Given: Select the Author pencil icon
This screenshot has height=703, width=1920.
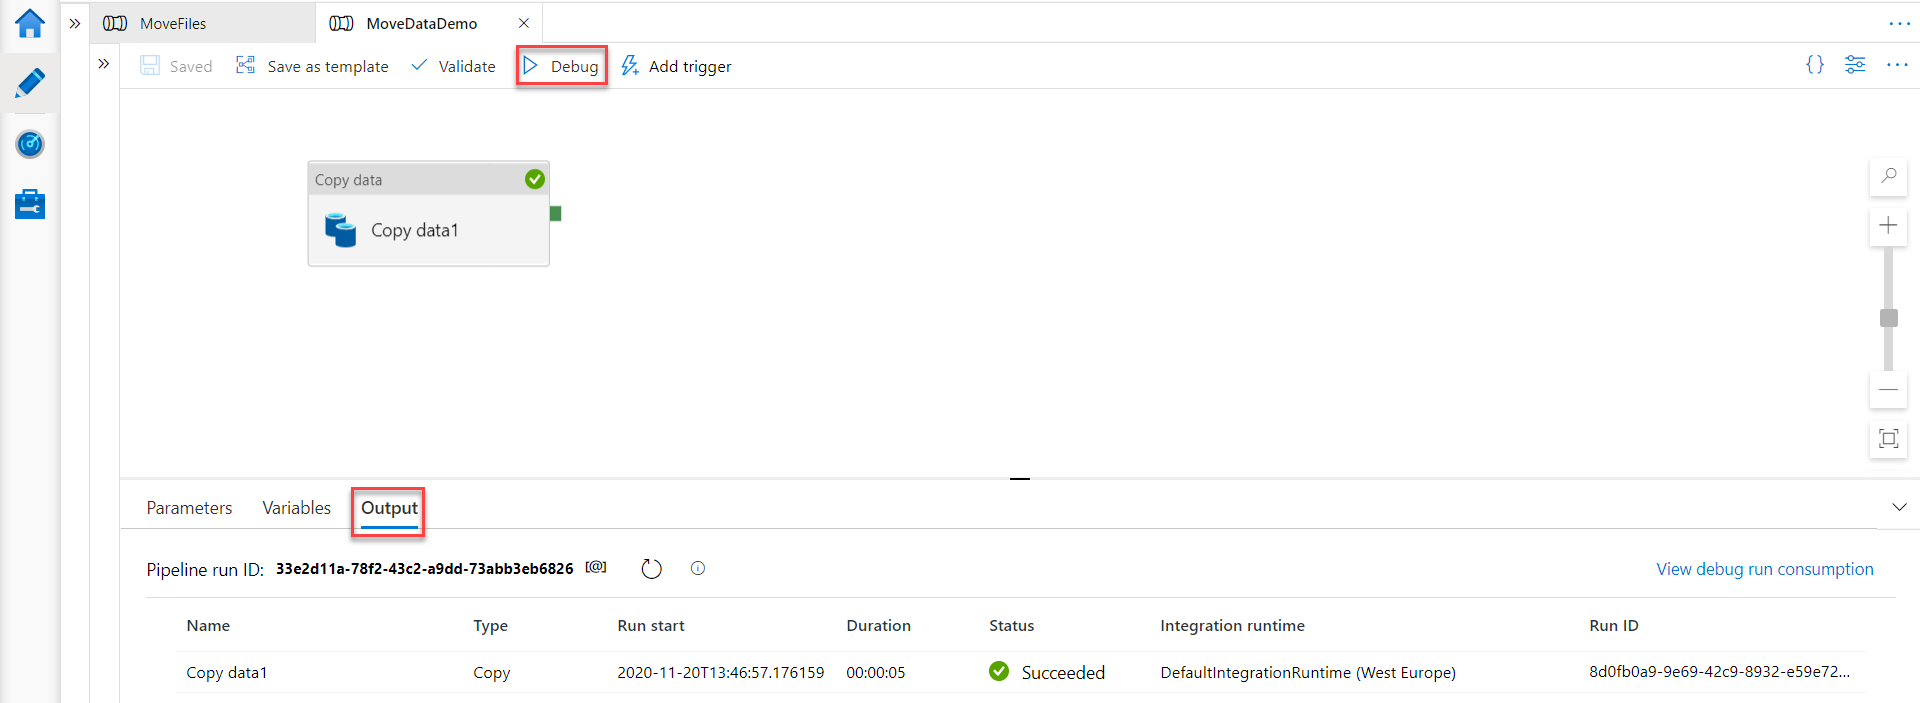Looking at the screenshot, I should pyautogui.click(x=30, y=83).
